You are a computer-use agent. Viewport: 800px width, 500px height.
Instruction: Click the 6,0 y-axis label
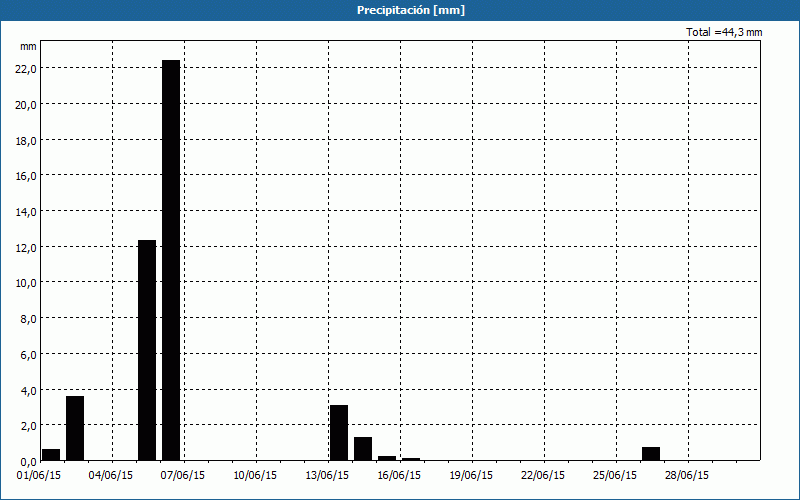pos(28,354)
